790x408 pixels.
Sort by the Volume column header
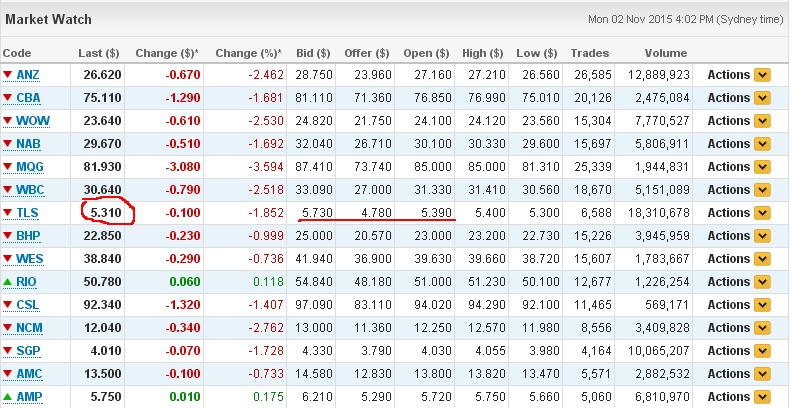pyautogui.click(x=666, y=53)
